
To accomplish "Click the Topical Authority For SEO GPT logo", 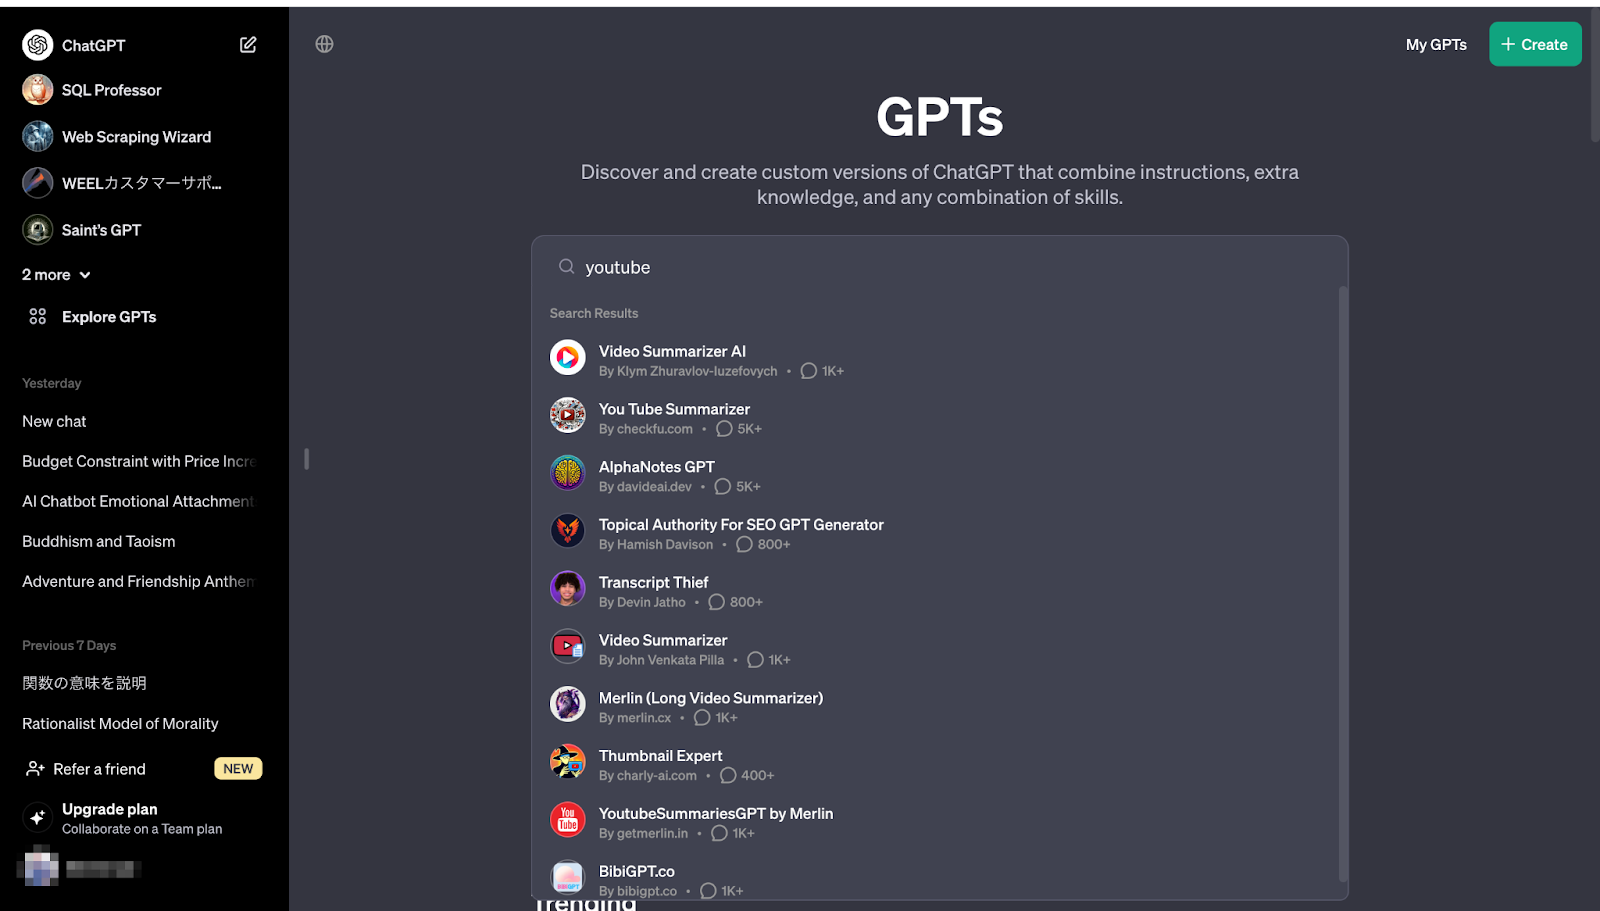I will coord(568,530).
